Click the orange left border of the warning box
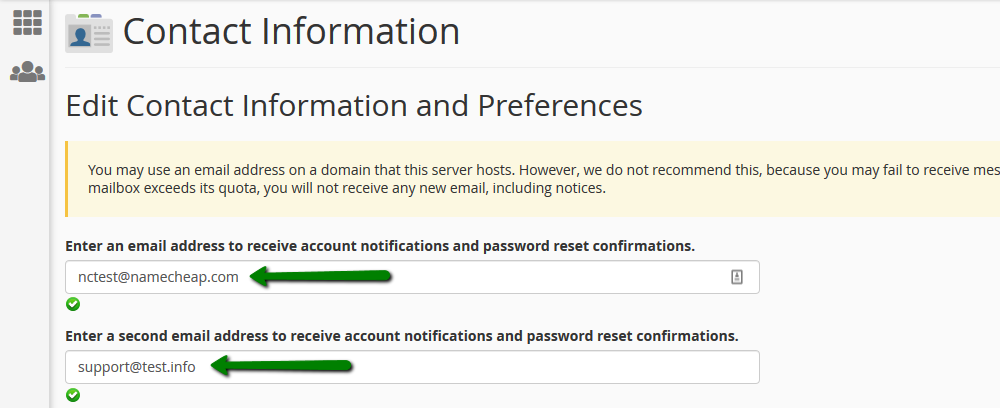Screen dimensions: 1000x408 point(66,179)
